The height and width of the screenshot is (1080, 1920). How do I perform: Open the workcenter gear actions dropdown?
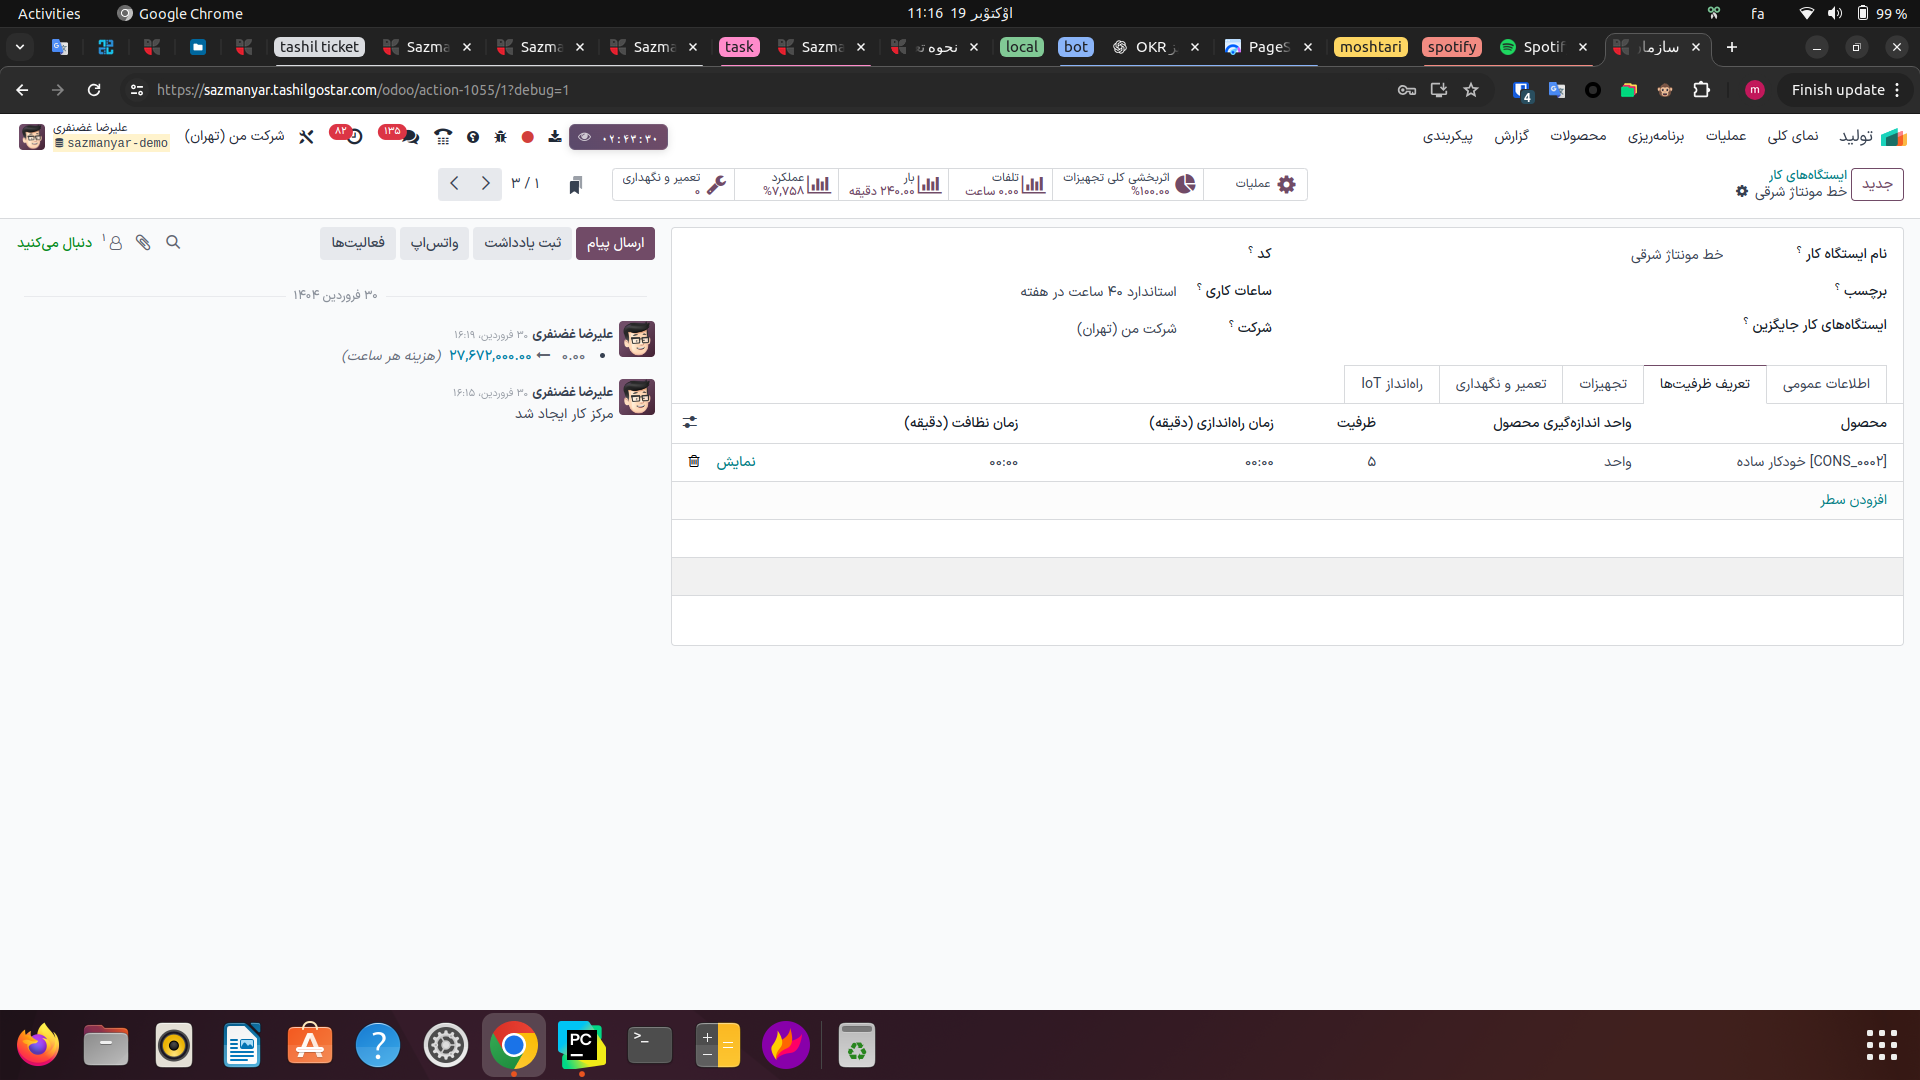click(1742, 192)
